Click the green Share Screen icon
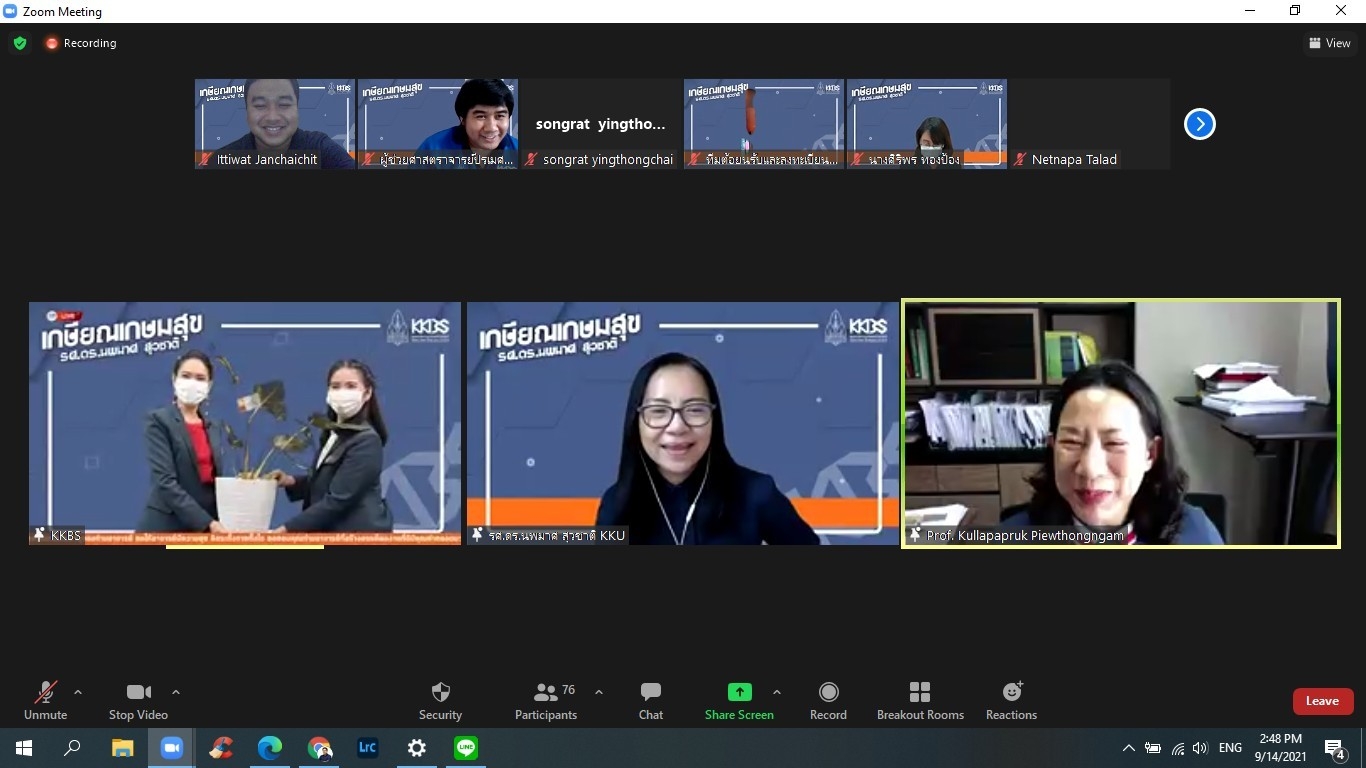 click(x=739, y=692)
